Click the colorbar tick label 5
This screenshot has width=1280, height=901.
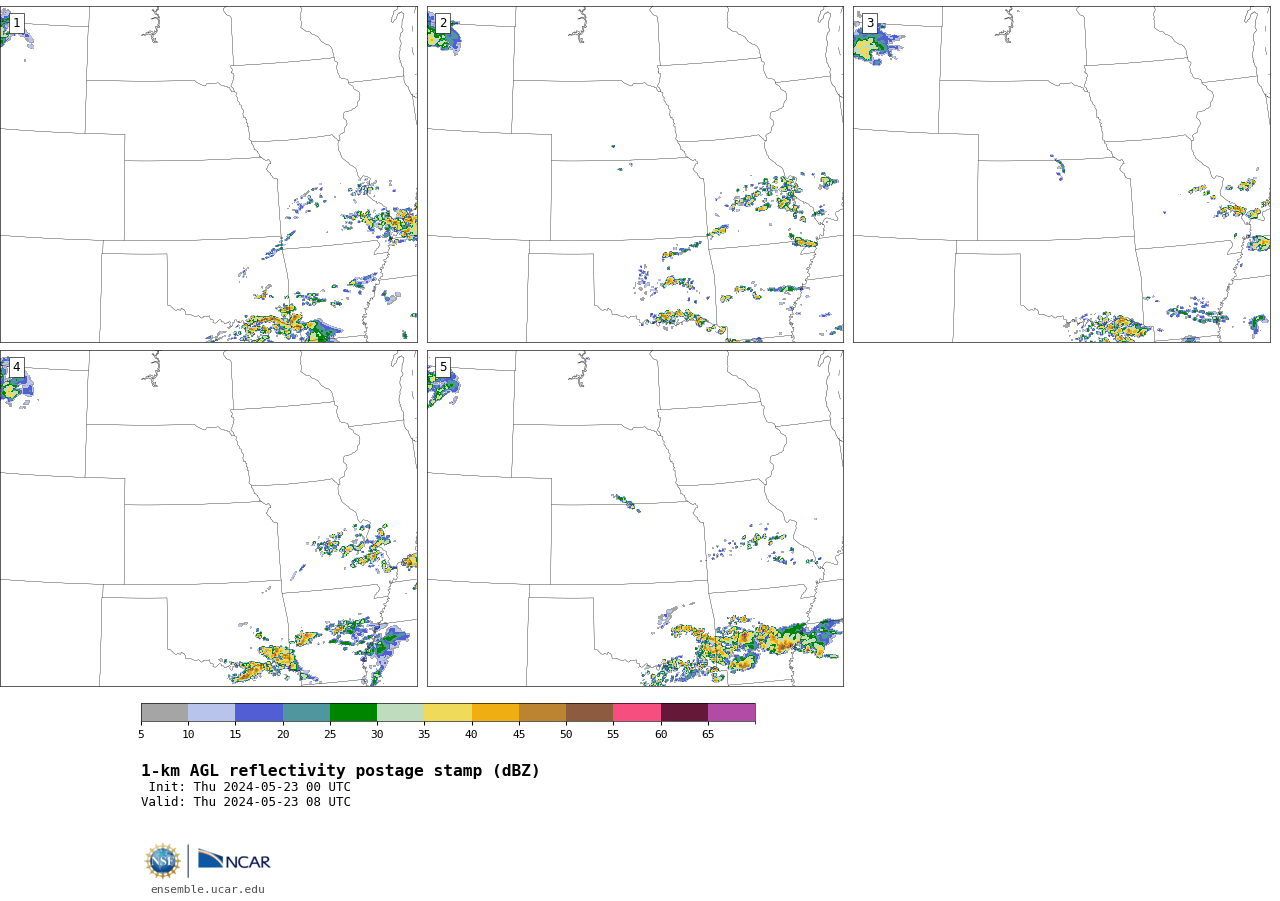coord(141,735)
